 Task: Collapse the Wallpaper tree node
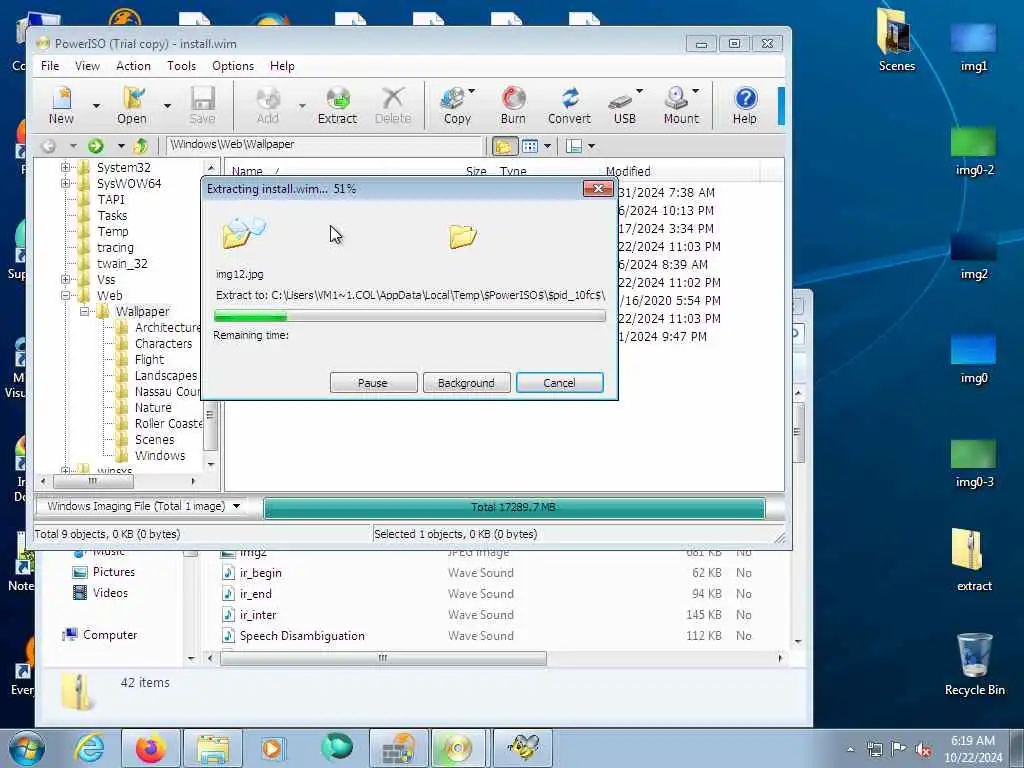pos(84,312)
